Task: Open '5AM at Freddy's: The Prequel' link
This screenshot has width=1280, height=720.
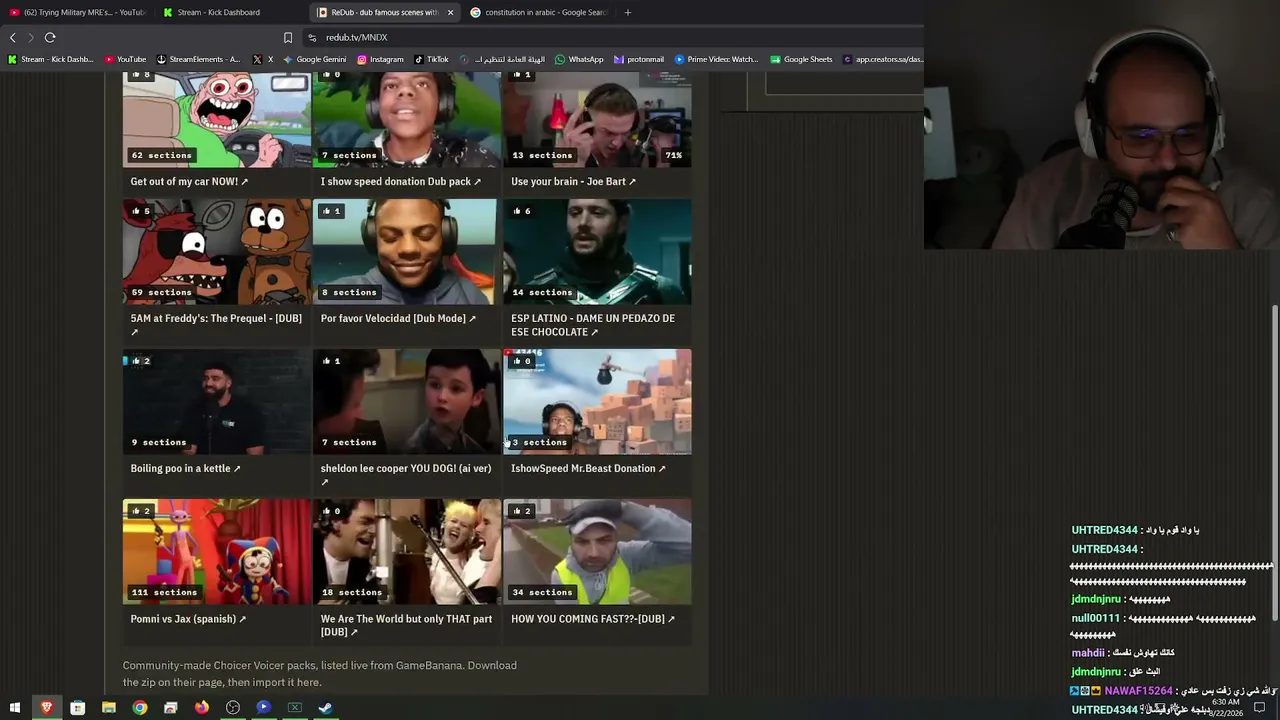Action: (x=216, y=325)
